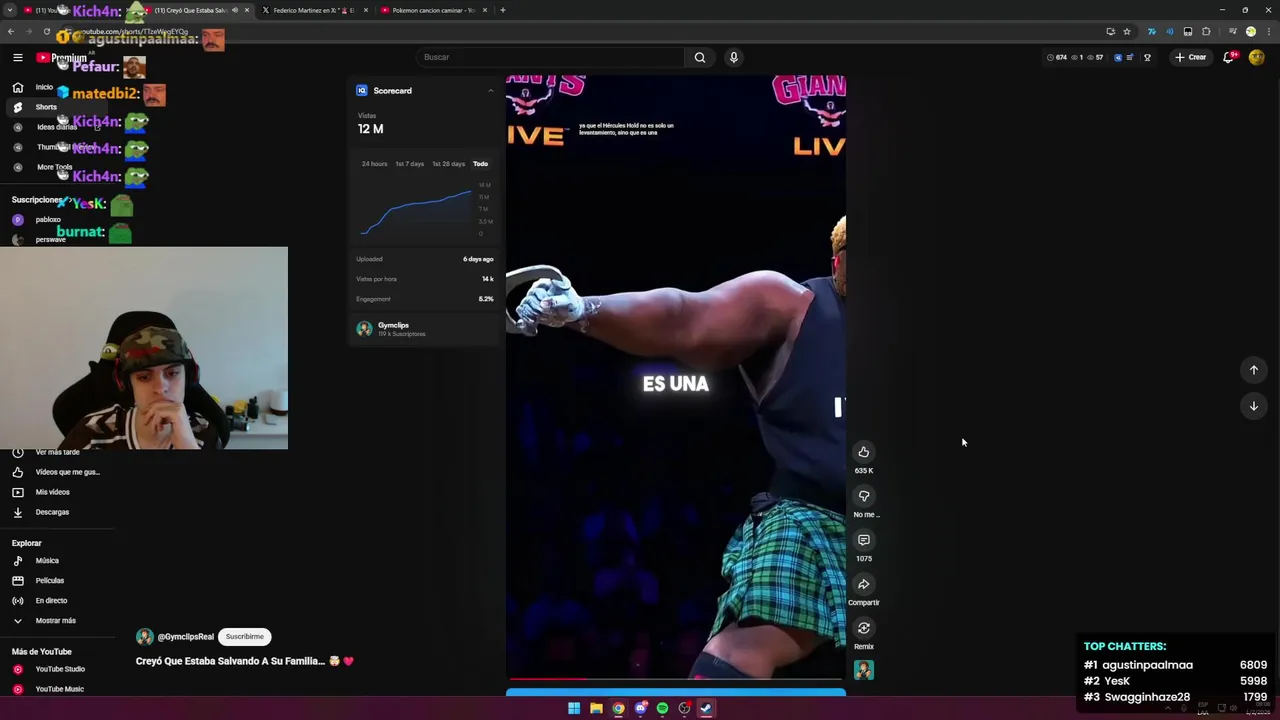This screenshot has width=1280, height=720.
Task: Share the short via Compartir icon
Action: 864,584
